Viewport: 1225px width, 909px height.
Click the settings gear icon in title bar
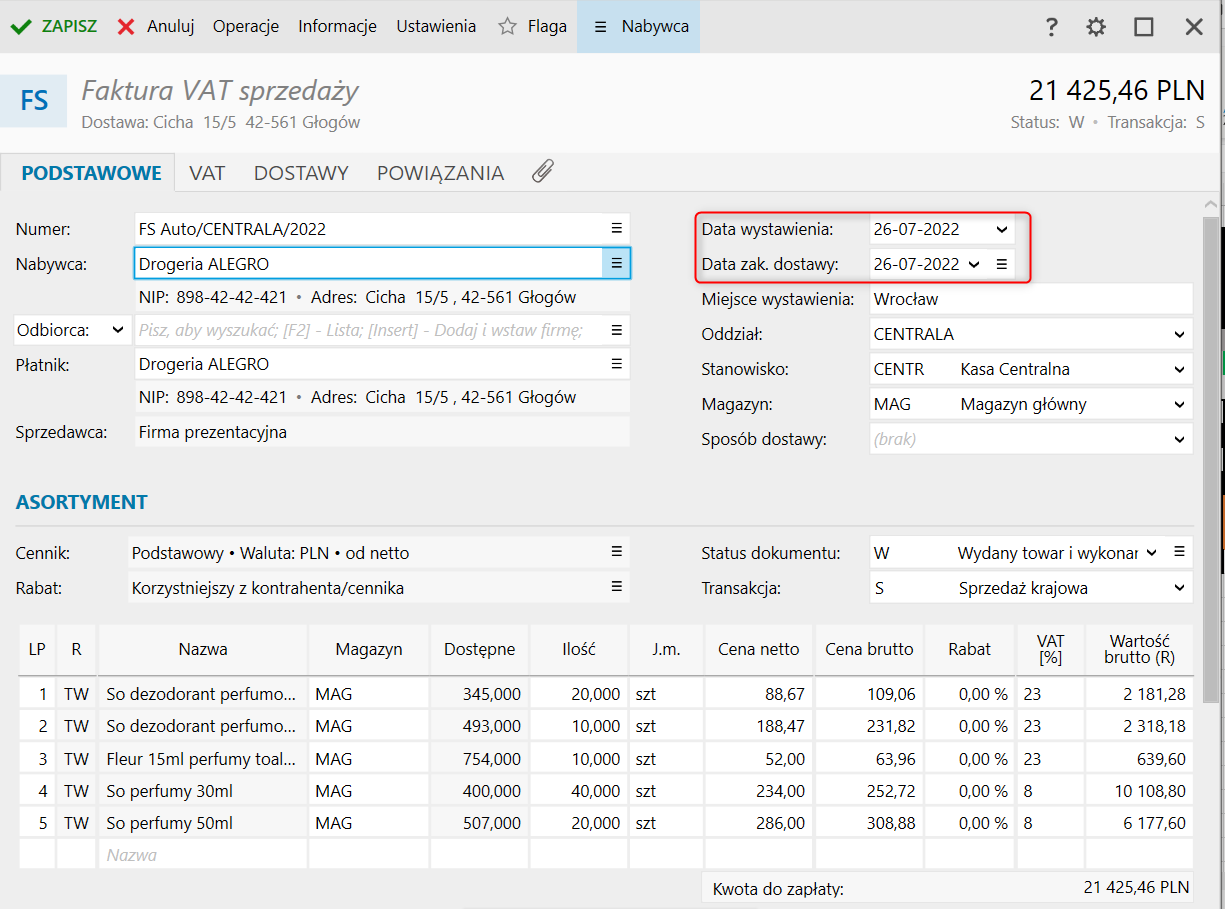[x=1096, y=27]
